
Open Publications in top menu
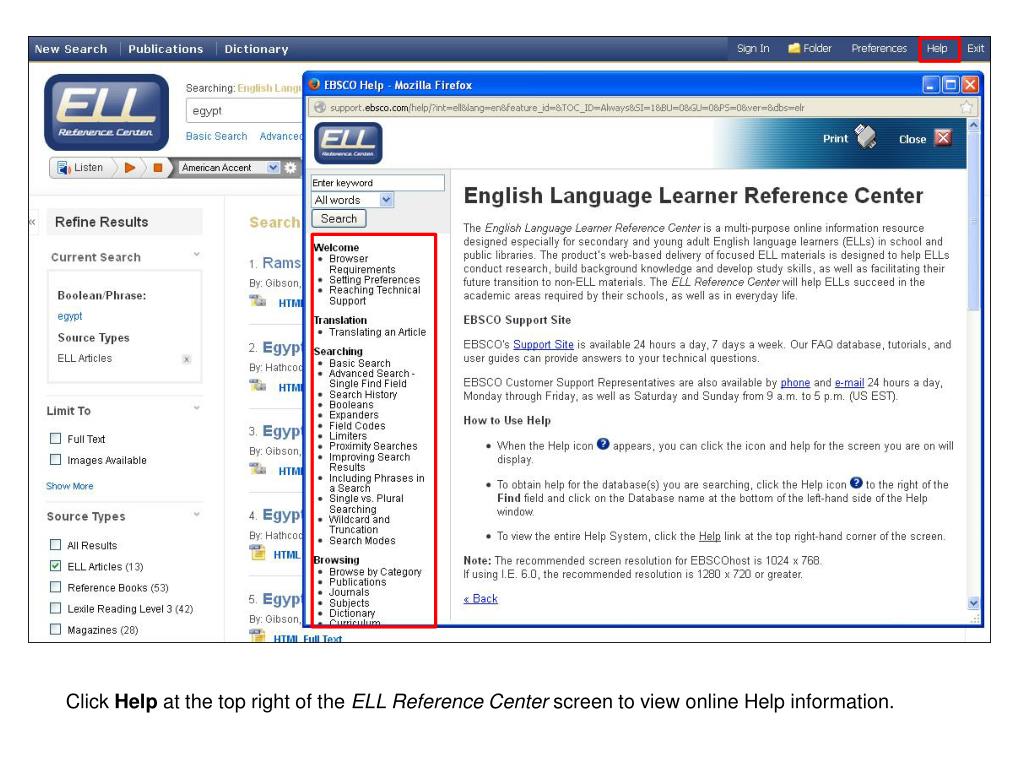[166, 49]
